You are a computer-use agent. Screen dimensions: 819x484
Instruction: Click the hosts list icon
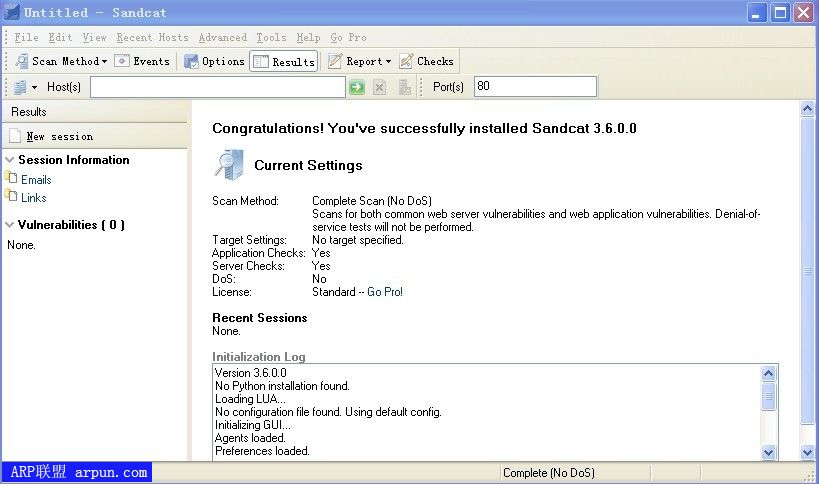(20, 87)
